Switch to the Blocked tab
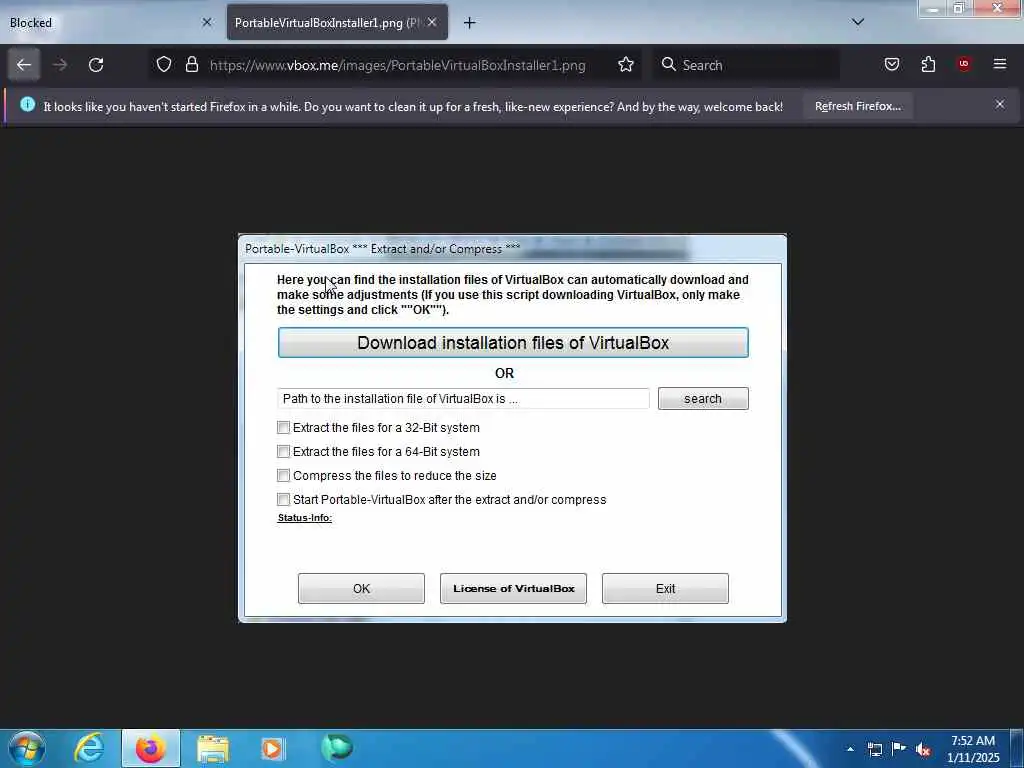1024x768 pixels. click(110, 23)
